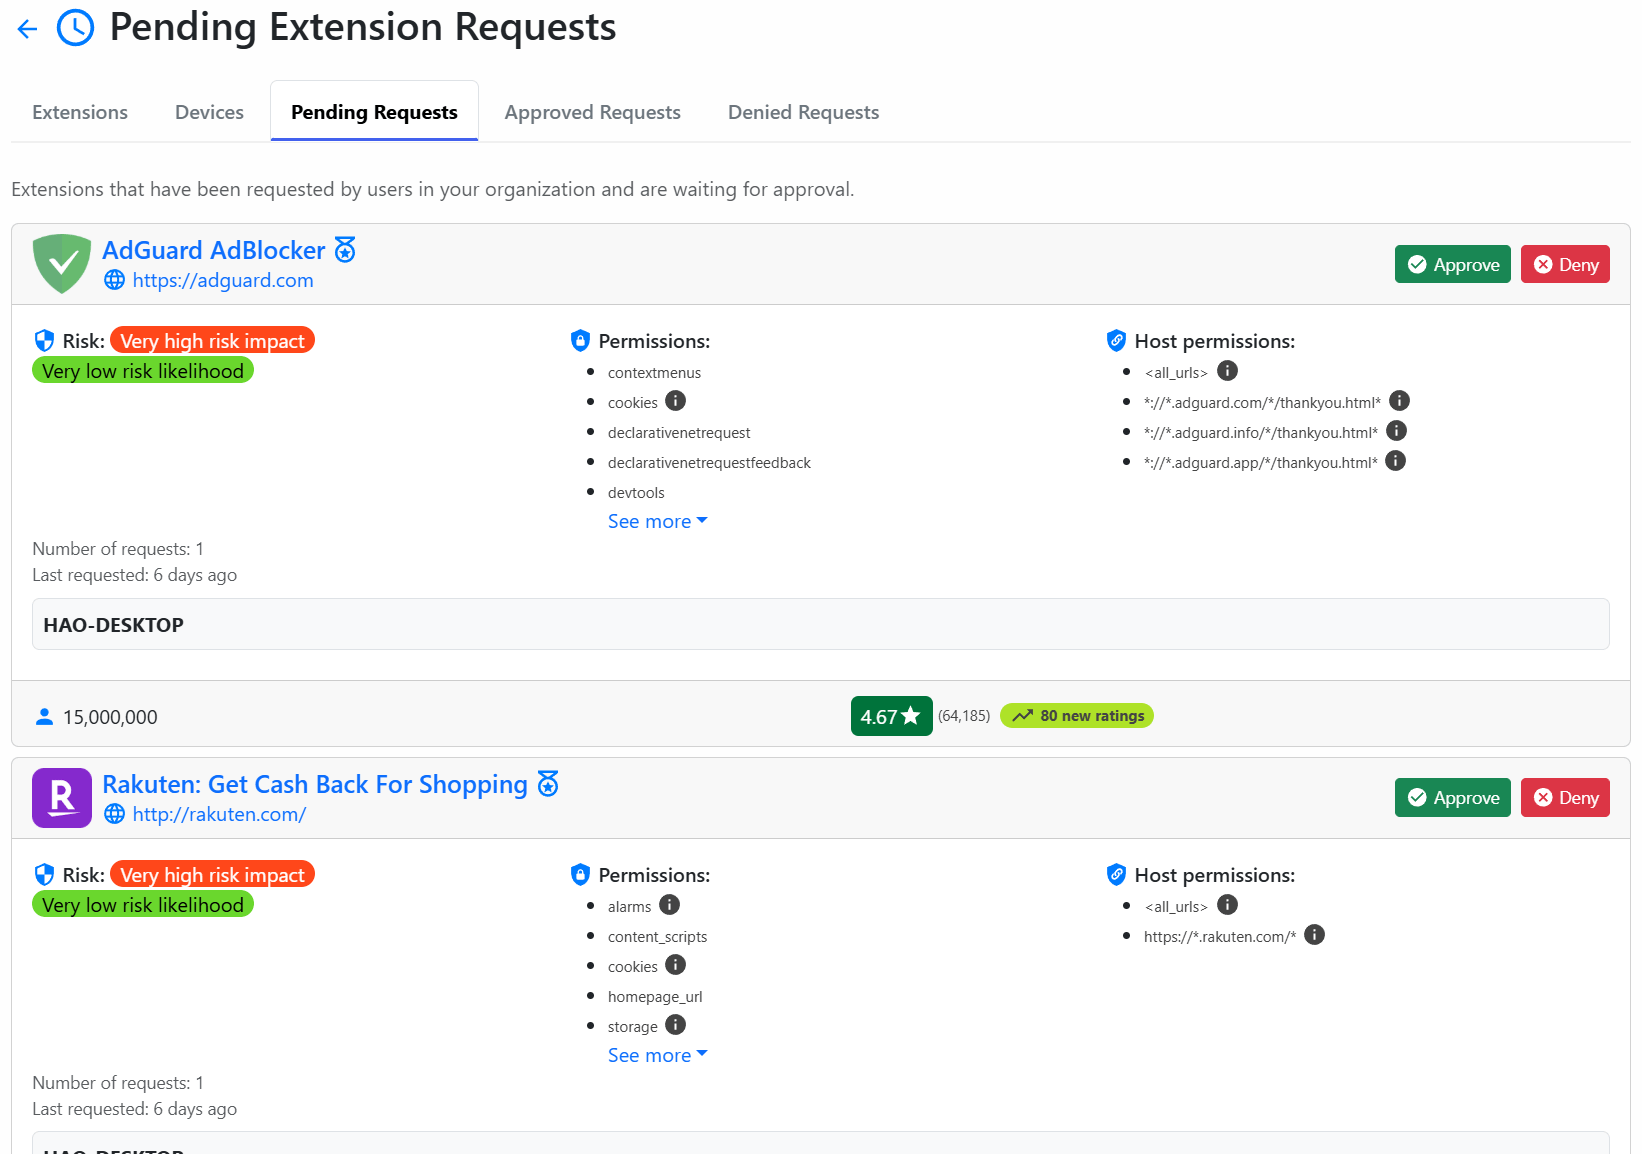This screenshot has height=1154, width=1642.
Task: Click the lock shield icon by AdGuard Permissions
Action: [x=580, y=341]
